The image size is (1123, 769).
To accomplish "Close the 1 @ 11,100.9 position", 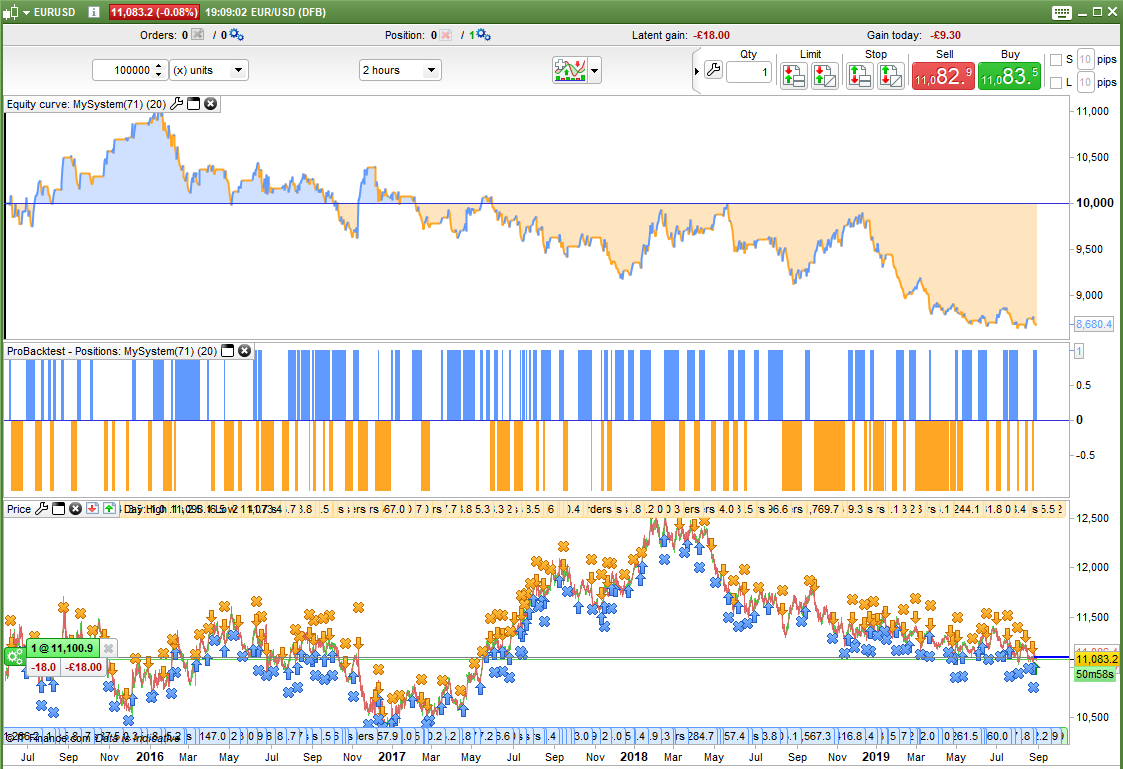I will point(109,649).
